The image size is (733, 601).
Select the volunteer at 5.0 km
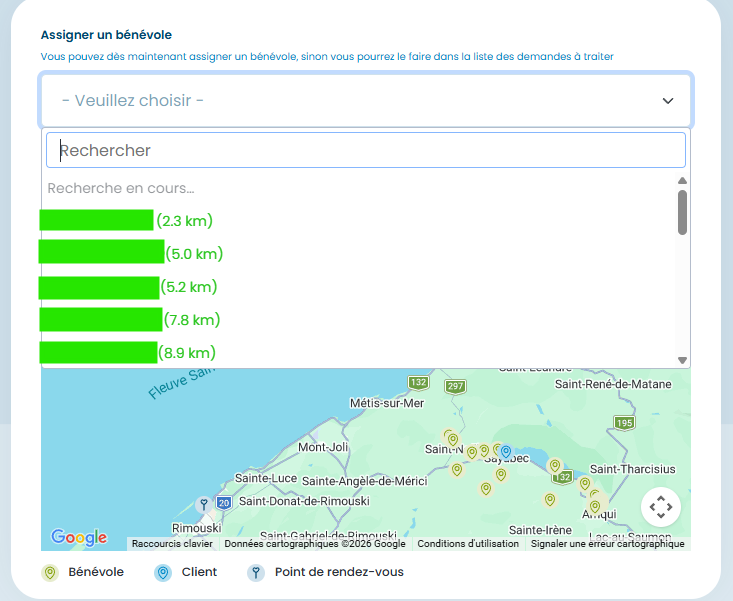(131, 254)
